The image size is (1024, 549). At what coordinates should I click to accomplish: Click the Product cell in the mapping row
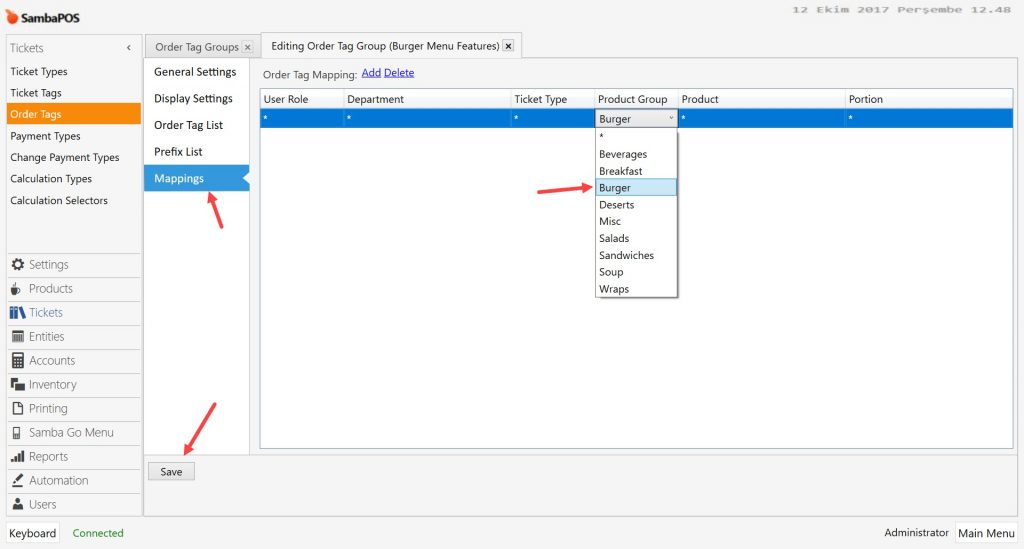761,118
